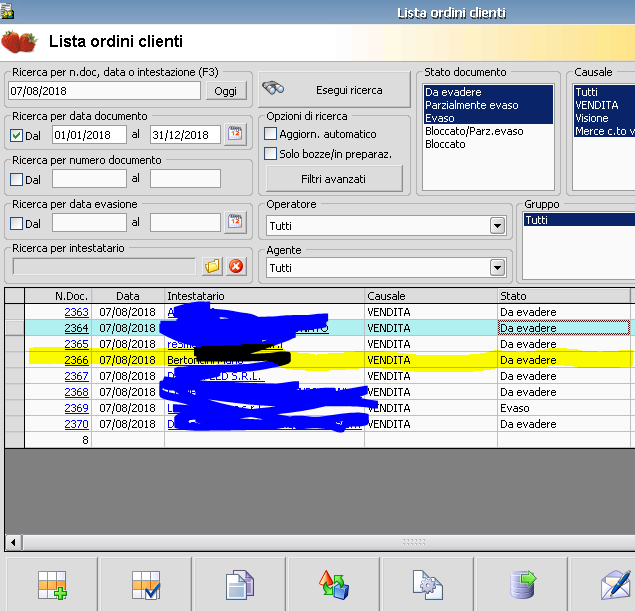Click the yellow folder icon for intestatario

pyautogui.click(x=212, y=266)
